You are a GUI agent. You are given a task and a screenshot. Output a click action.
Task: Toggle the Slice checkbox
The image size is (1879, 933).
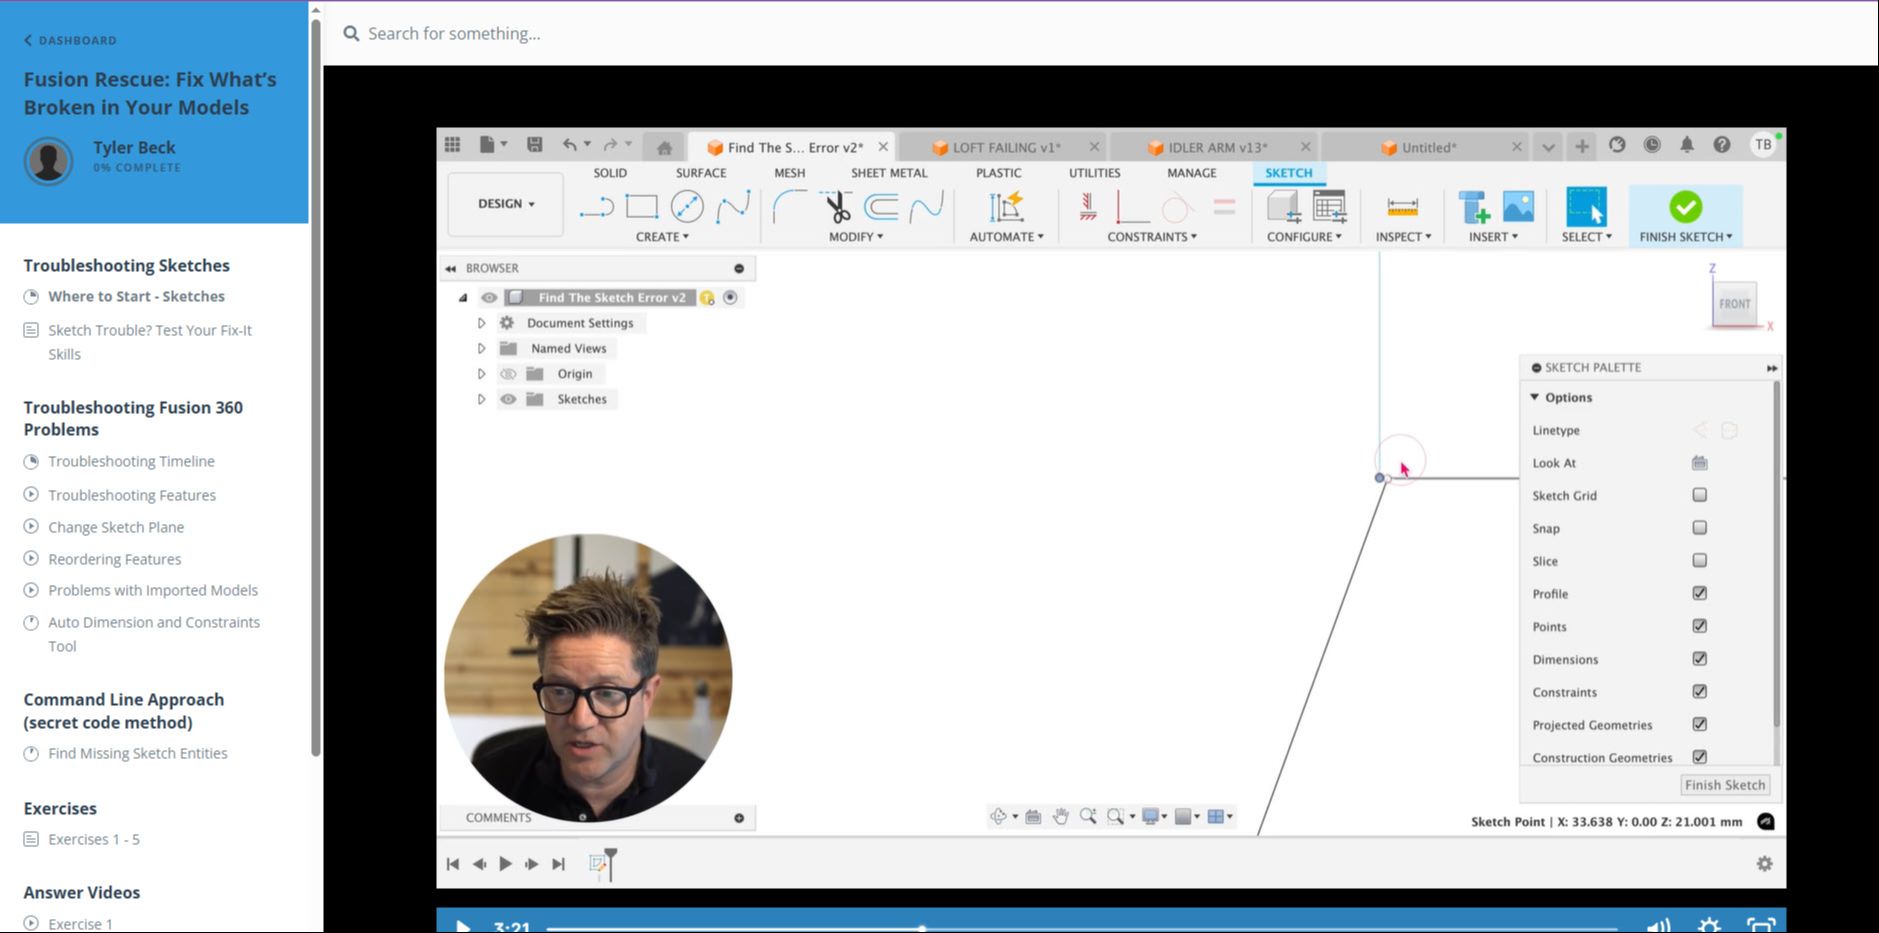pyautogui.click(x=1699, y=561)
